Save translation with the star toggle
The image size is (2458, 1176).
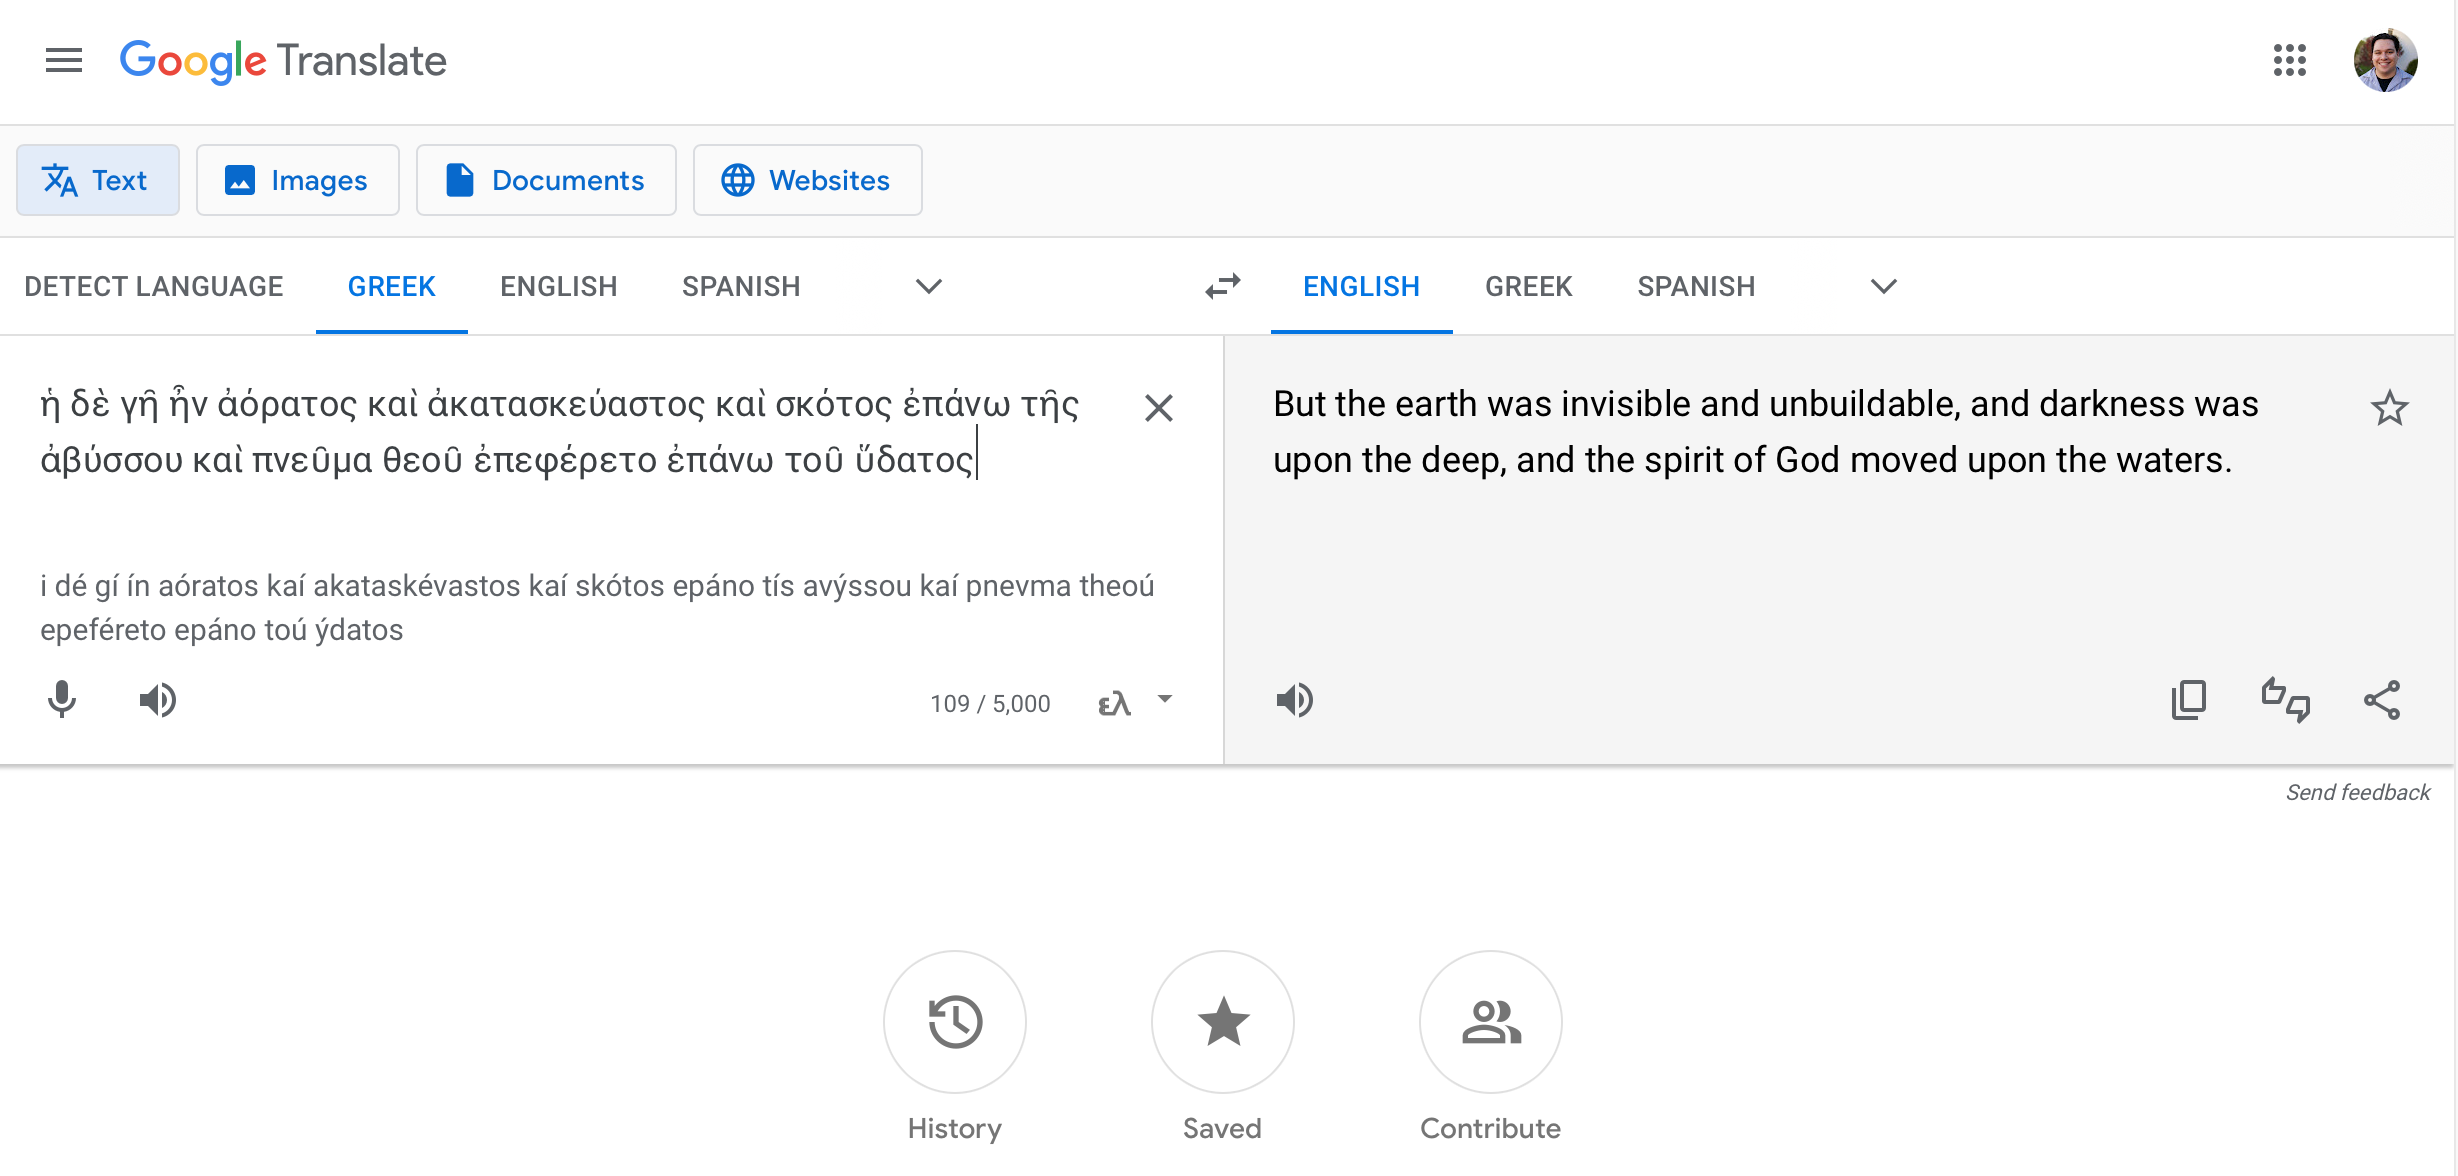pyautogui.click(x=2389, y=408)
